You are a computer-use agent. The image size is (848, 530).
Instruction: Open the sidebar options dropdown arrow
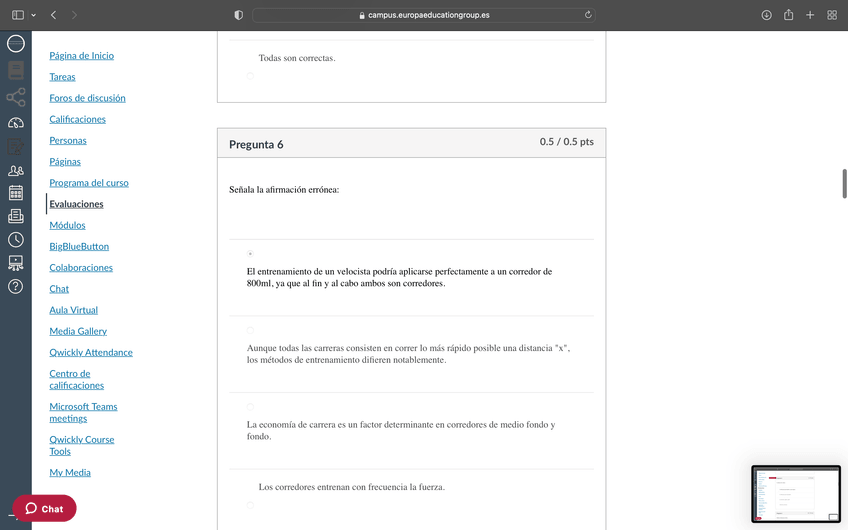click(34, 15)
